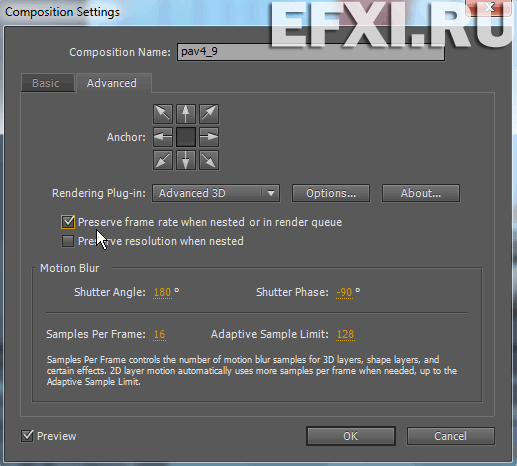Click the Composition Name field
517x466 pixels.
[x=311, y=52]
